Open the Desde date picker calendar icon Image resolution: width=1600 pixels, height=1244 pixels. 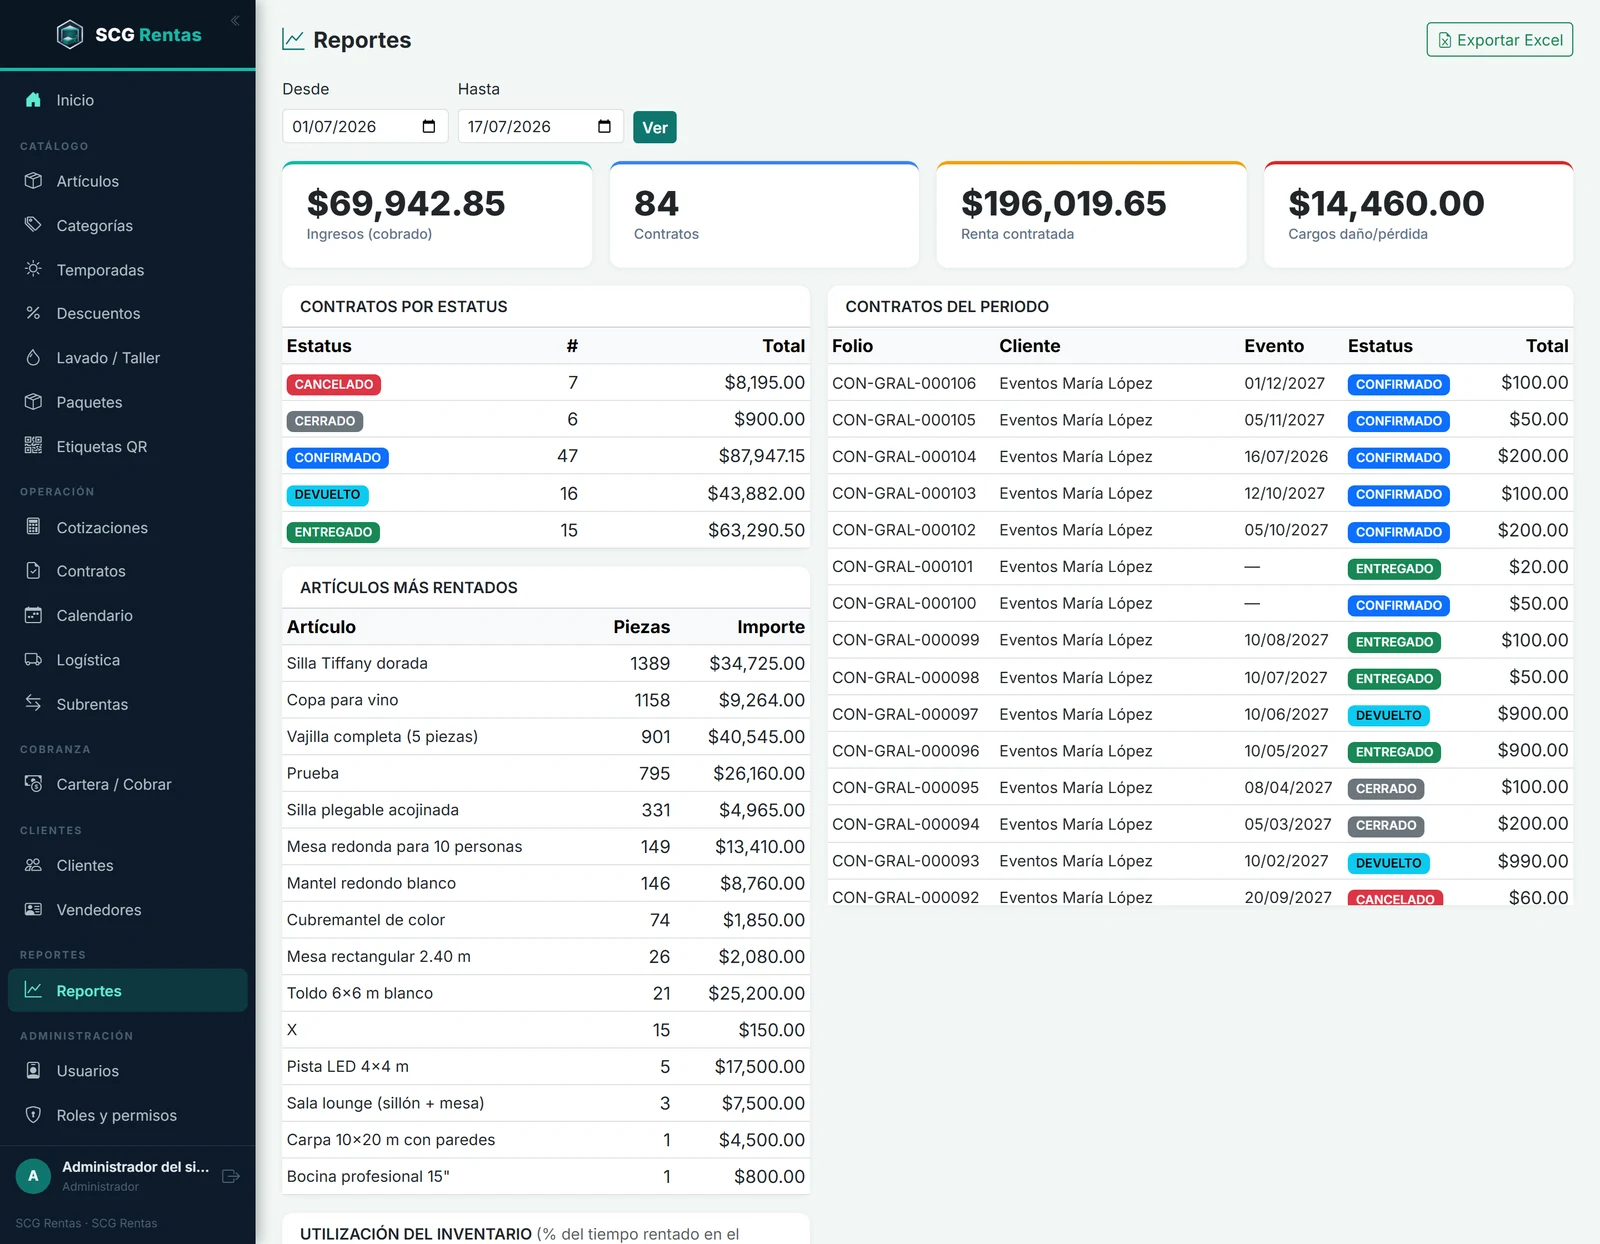pos(429,127)
